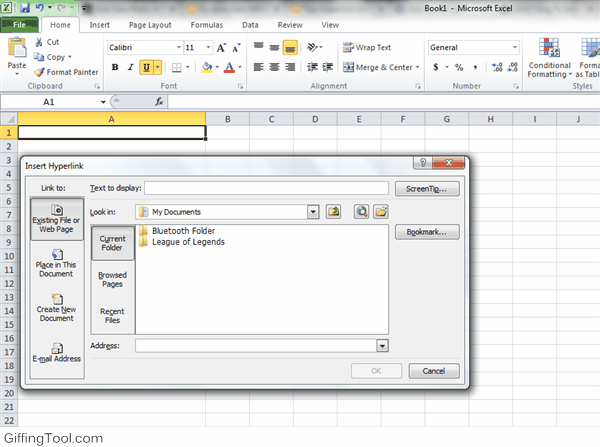Image resolution: width=600 pixels, height=447 pixels.
Task: Set Middle Align vertical alignment
Action: coord(274,47)
